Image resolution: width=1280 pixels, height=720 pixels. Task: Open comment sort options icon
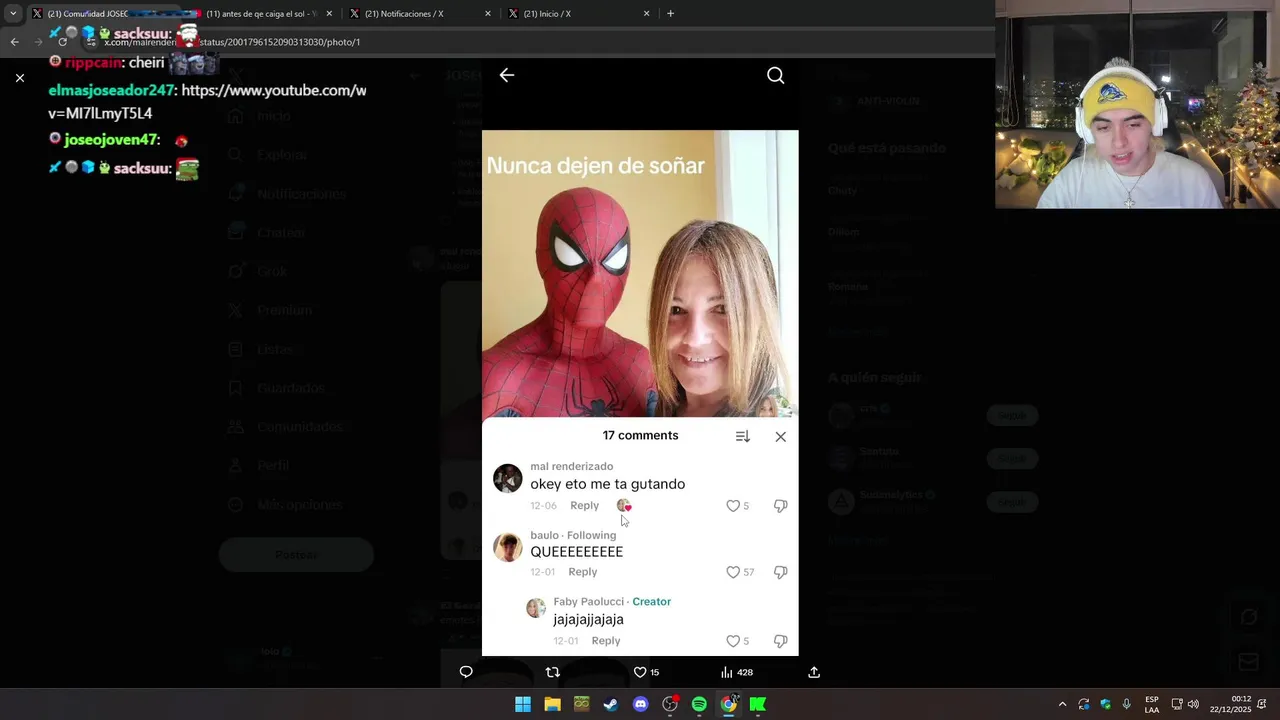click(742, 437)
